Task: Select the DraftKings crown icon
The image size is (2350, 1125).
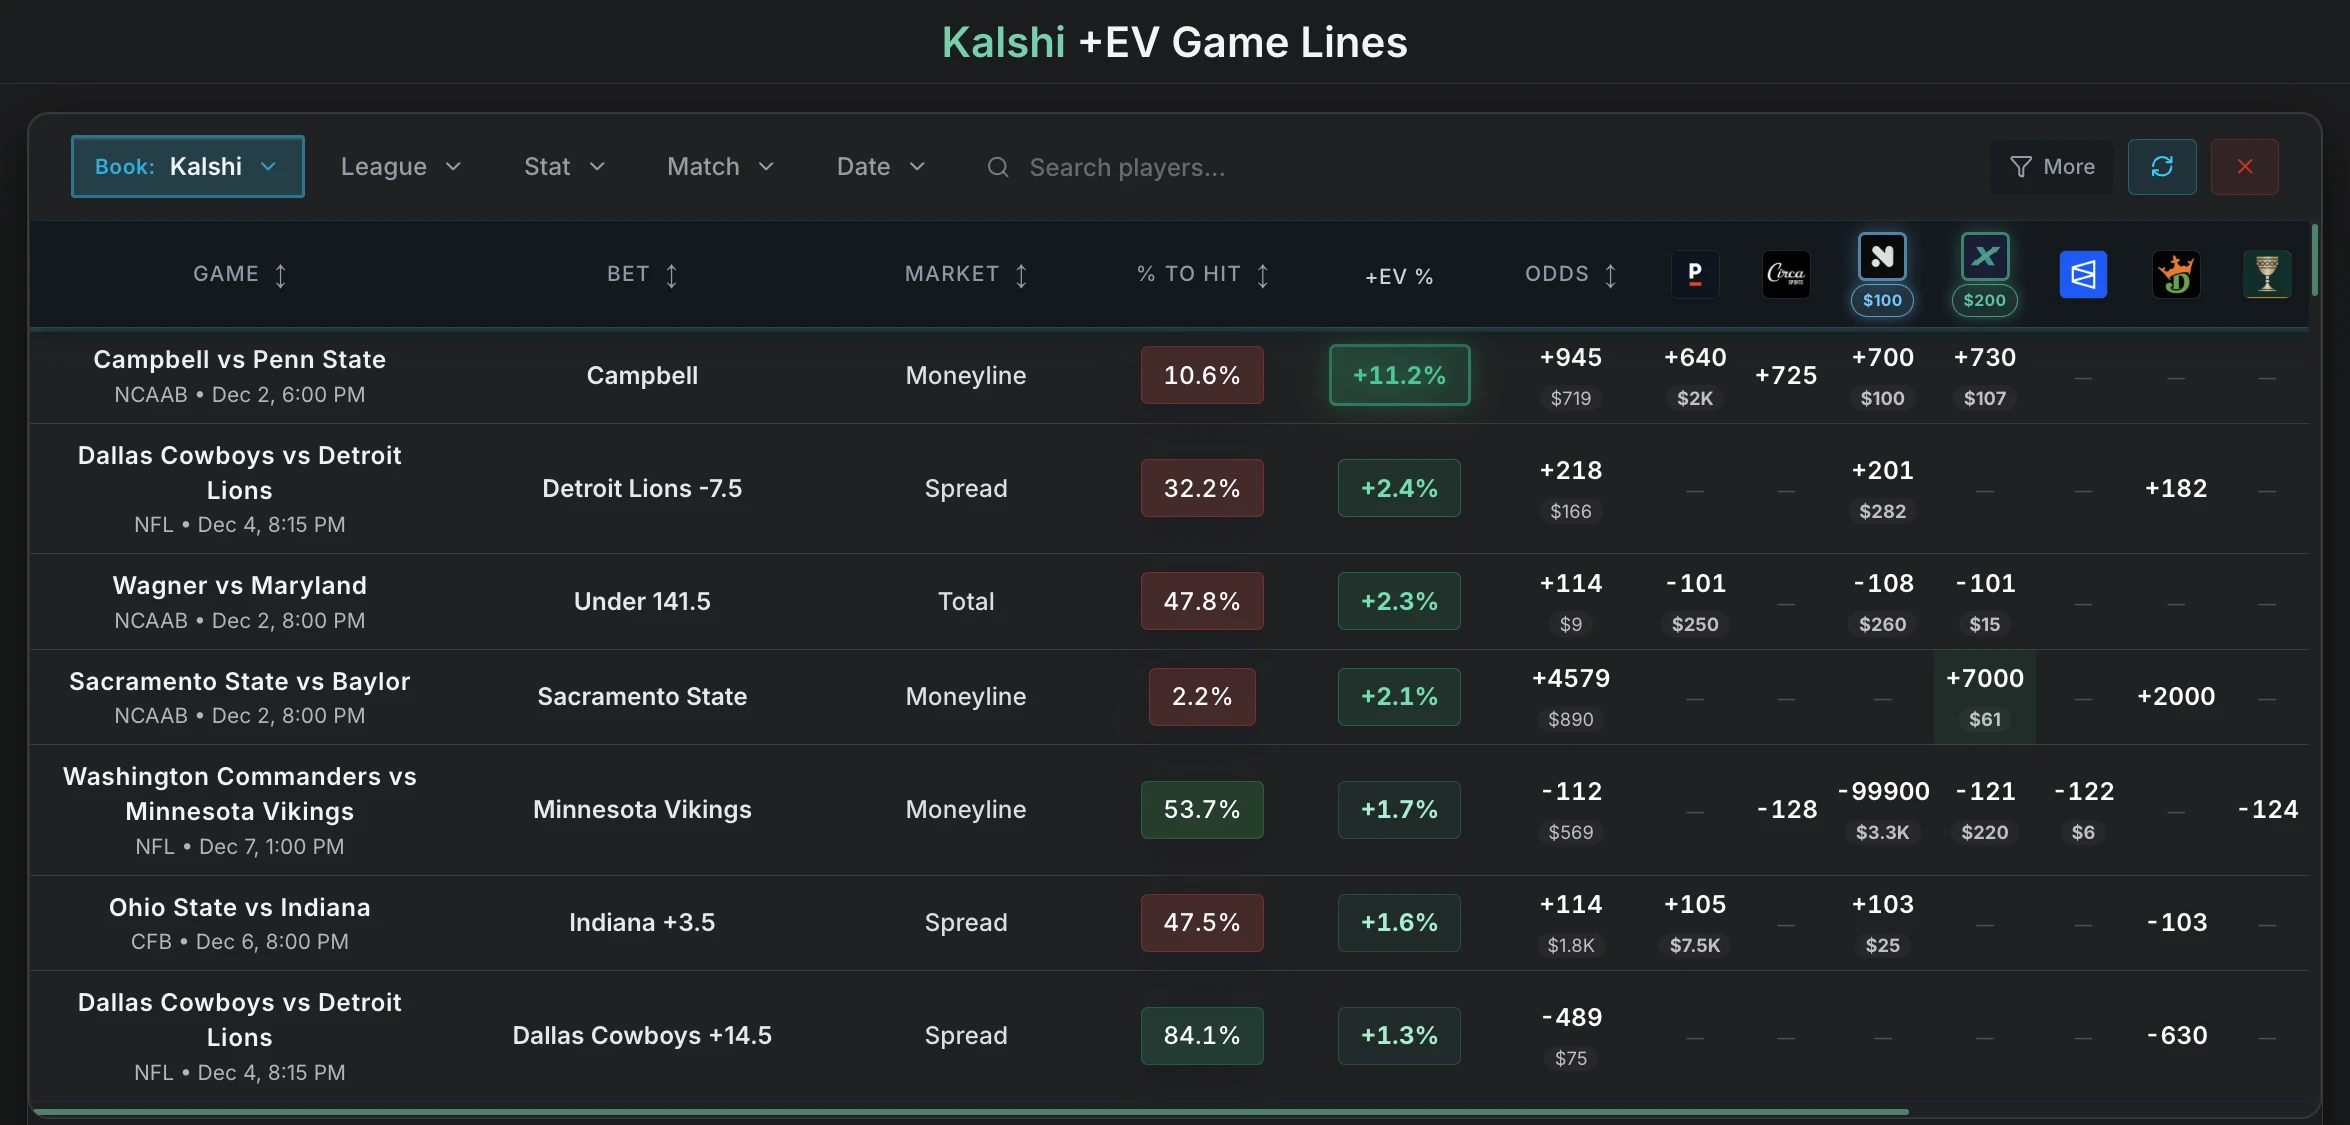Action: click(2176, 274)
